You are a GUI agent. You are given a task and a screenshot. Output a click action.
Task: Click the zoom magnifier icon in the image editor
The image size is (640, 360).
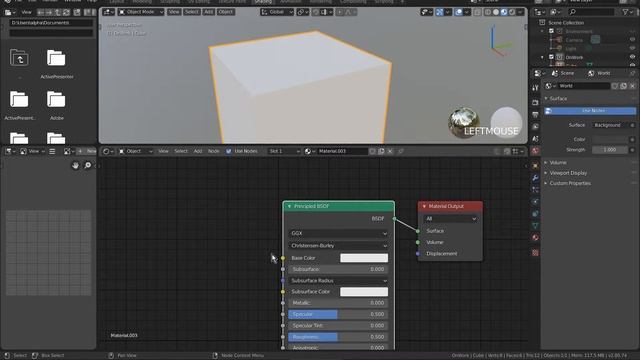click(x=88, y=165)
